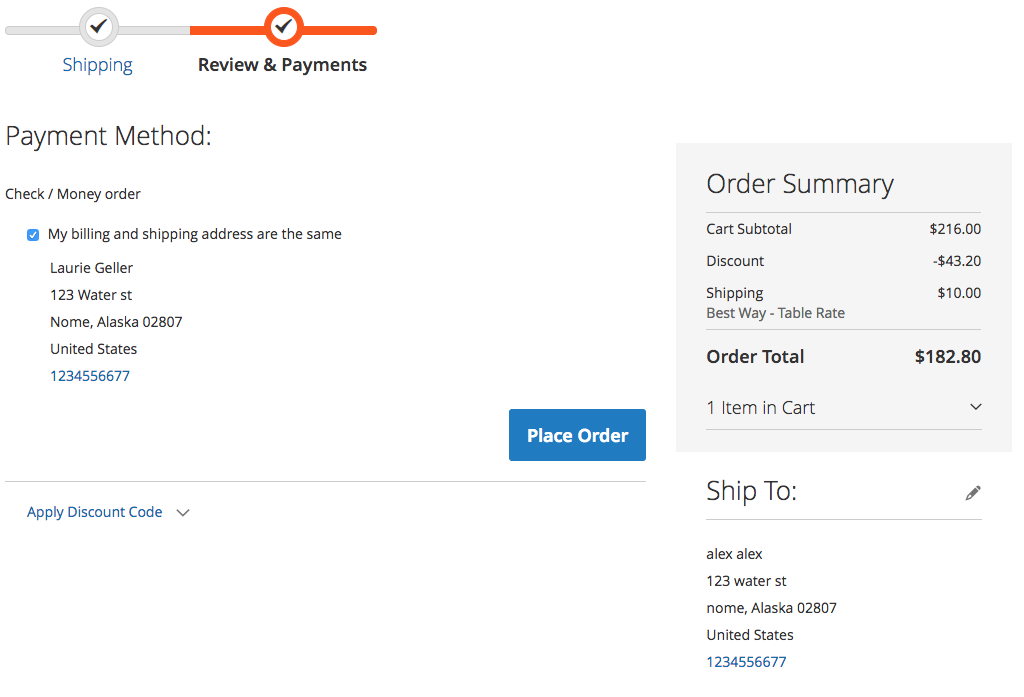The height and width of the screenshot is (697, 1024).
Task: Click the Best Way - Table Rate text
Action: 776,313
